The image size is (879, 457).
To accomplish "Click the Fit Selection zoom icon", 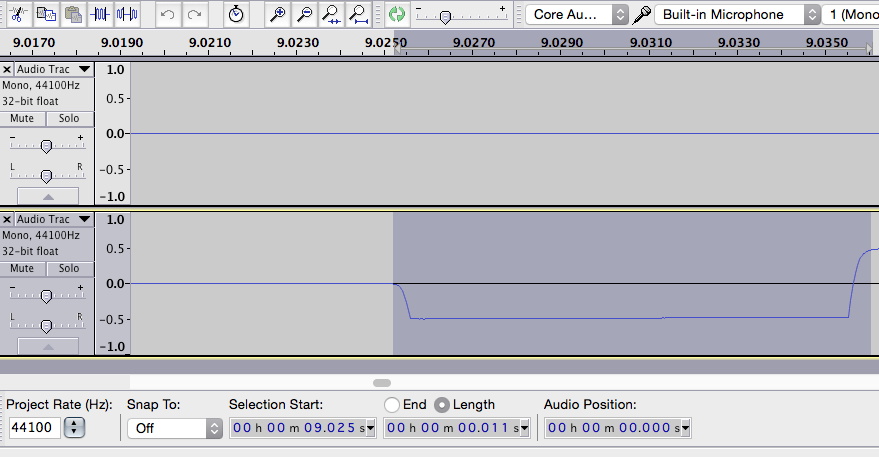I will tap(332, 14).
